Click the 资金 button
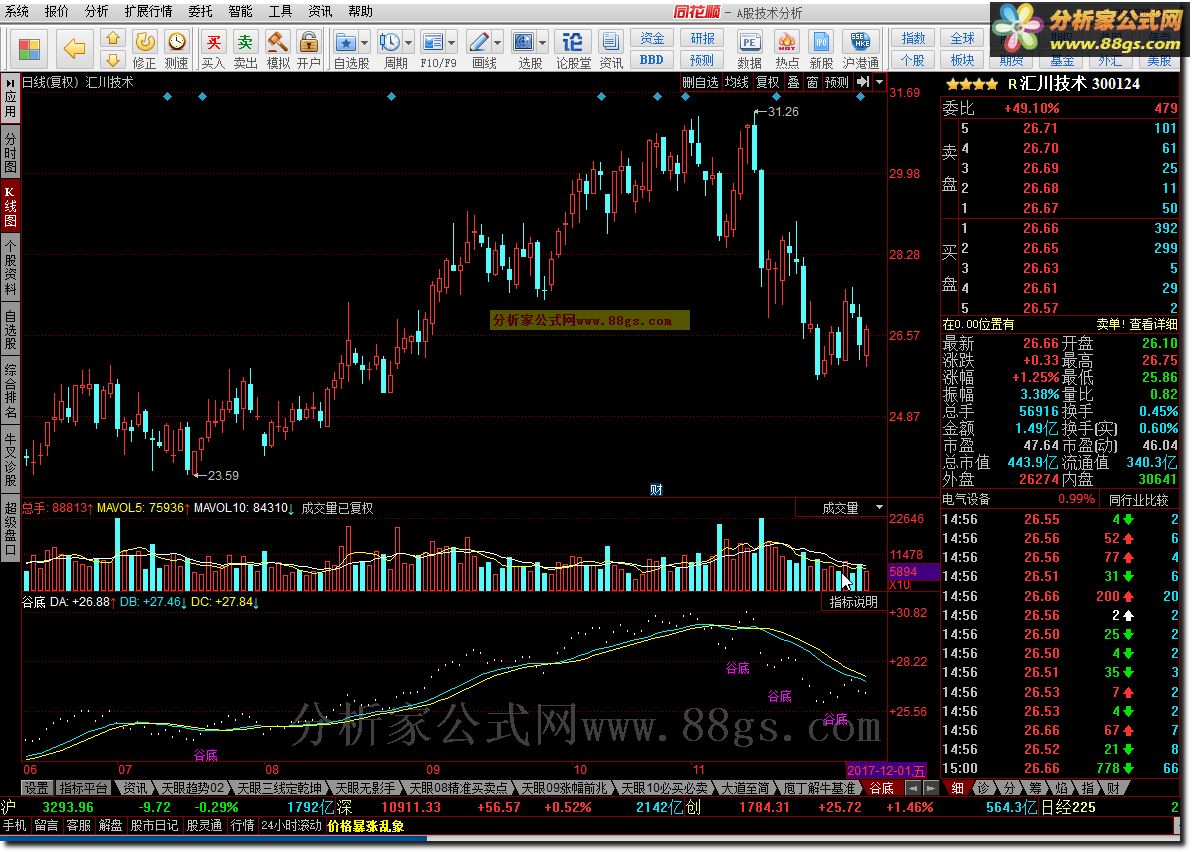 (x=651, y=38)
